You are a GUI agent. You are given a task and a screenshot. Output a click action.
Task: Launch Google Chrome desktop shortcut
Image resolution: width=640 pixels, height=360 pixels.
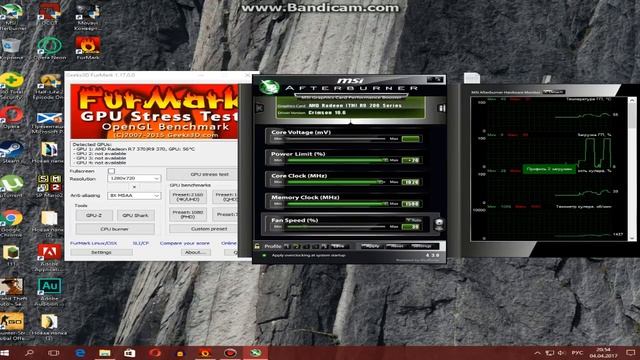tap(11, 223)
